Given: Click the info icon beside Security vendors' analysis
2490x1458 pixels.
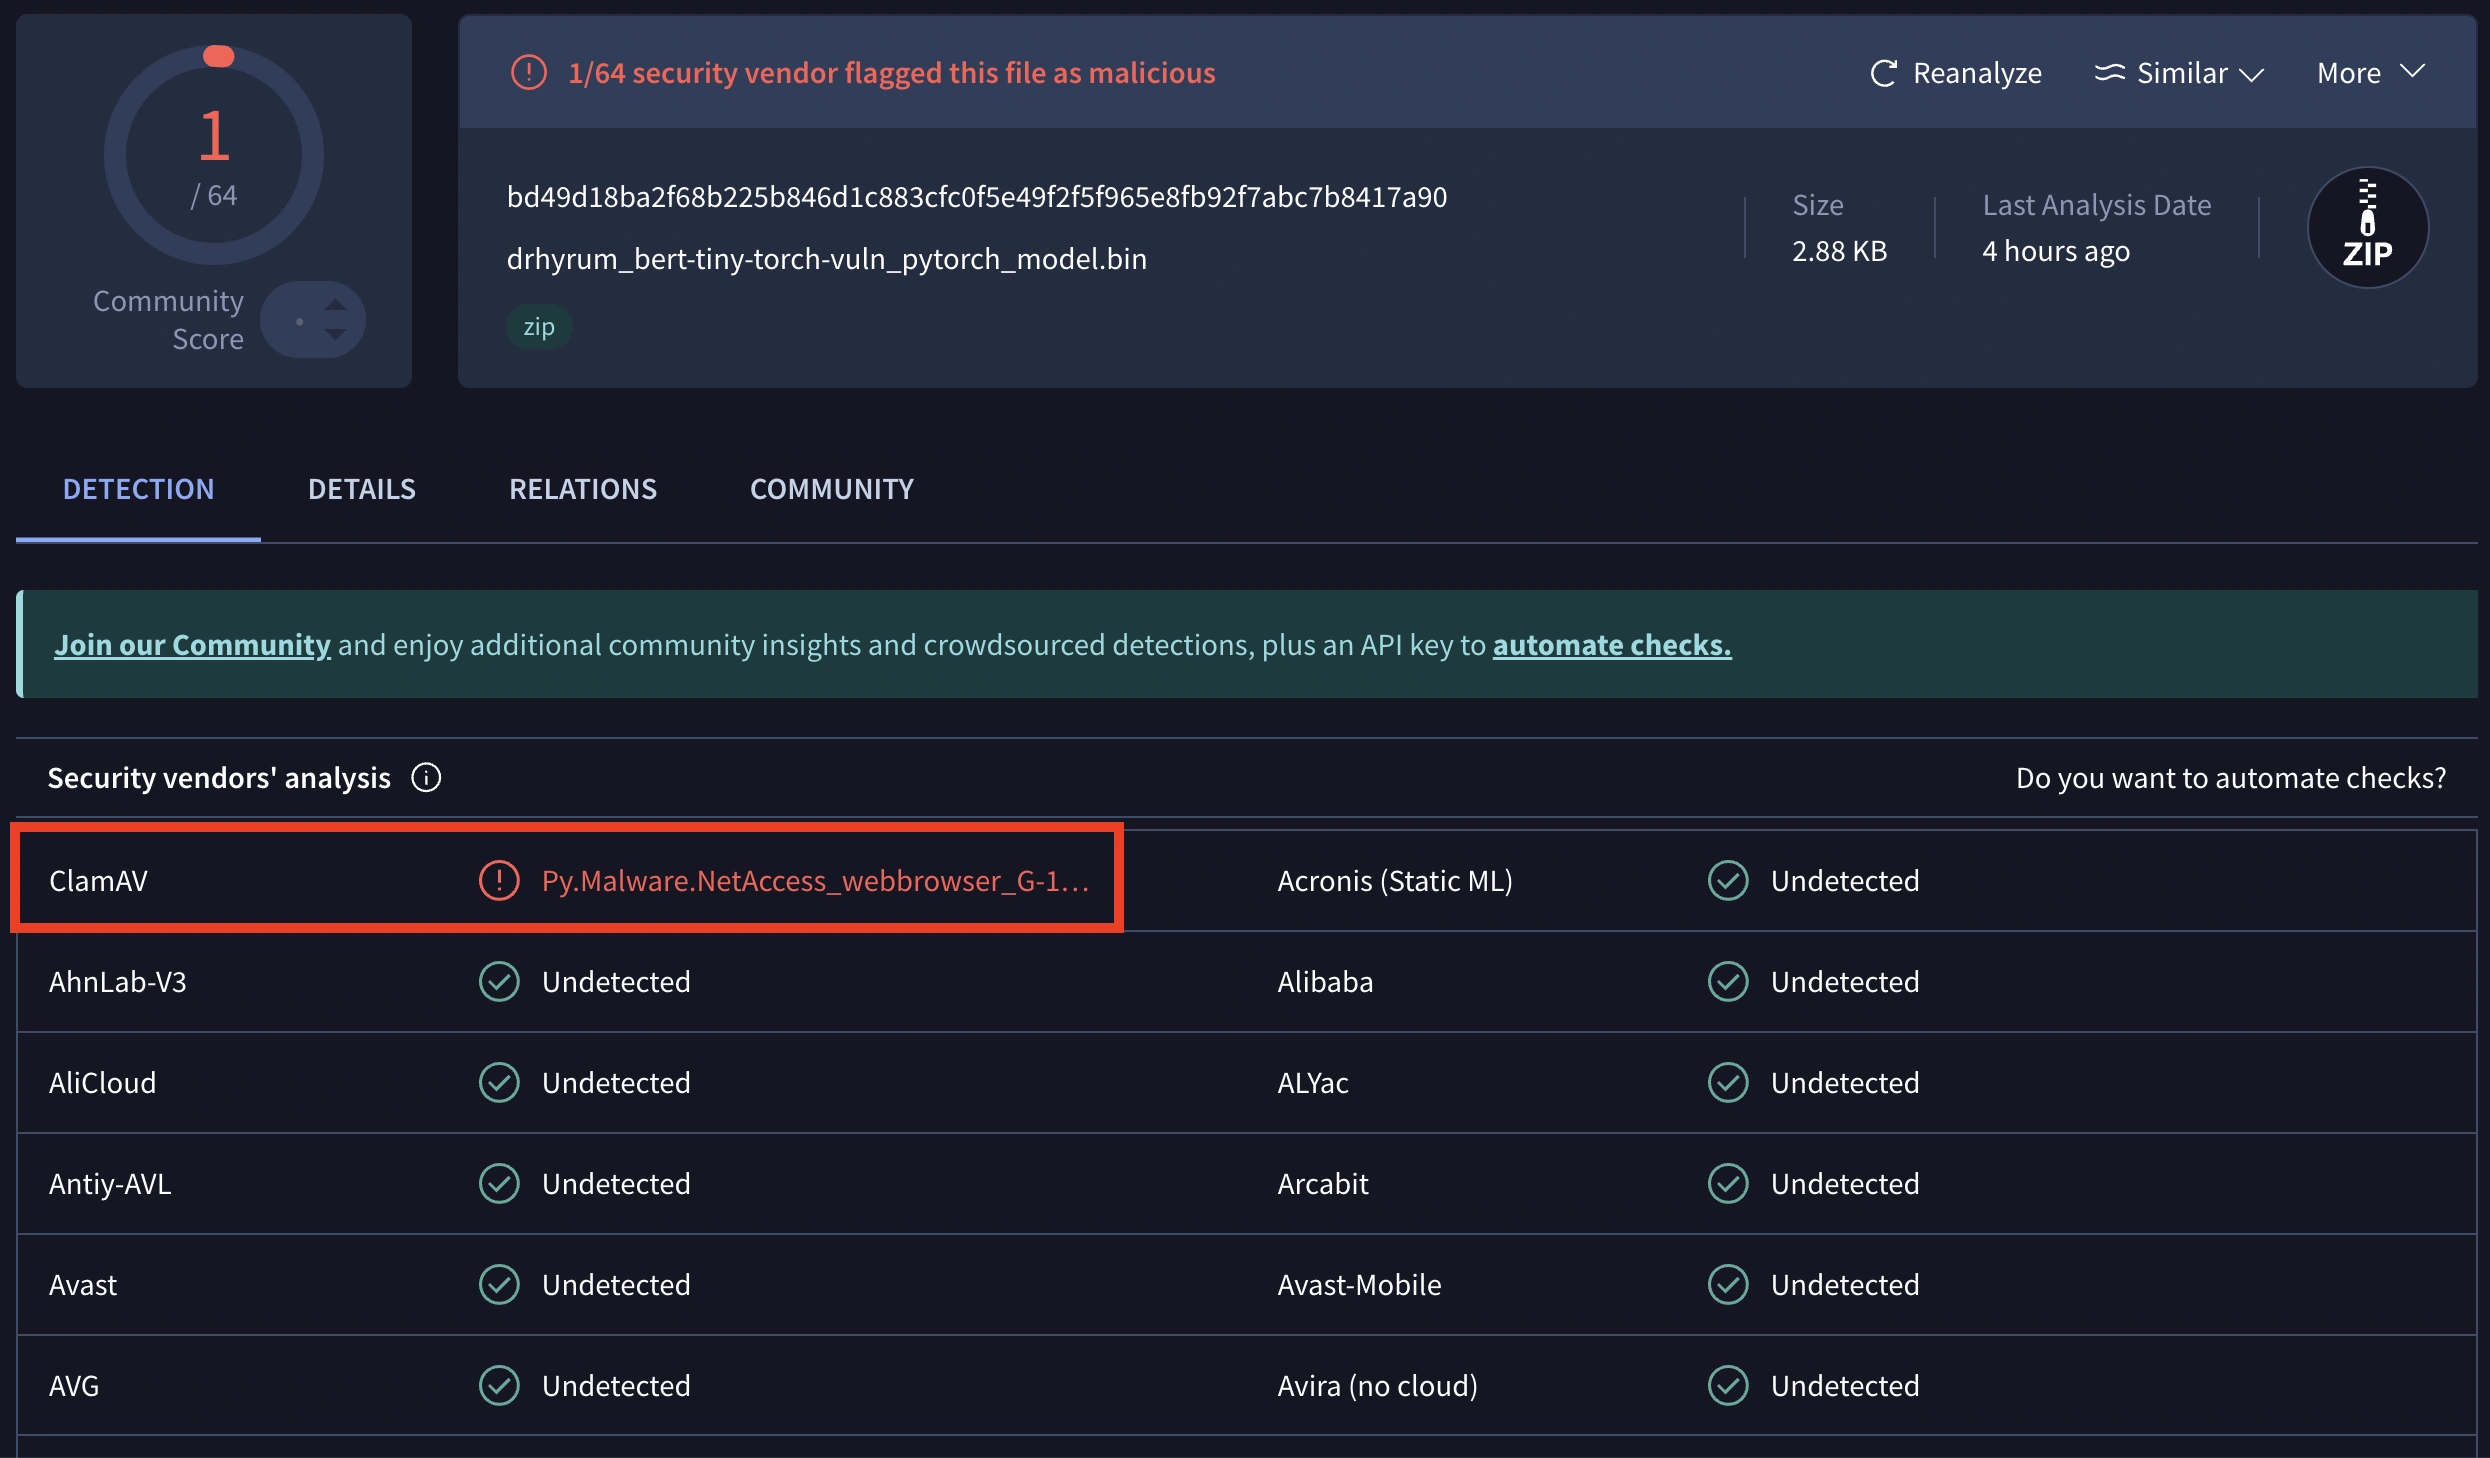Looking at the screenshot, I should point(425,778).
